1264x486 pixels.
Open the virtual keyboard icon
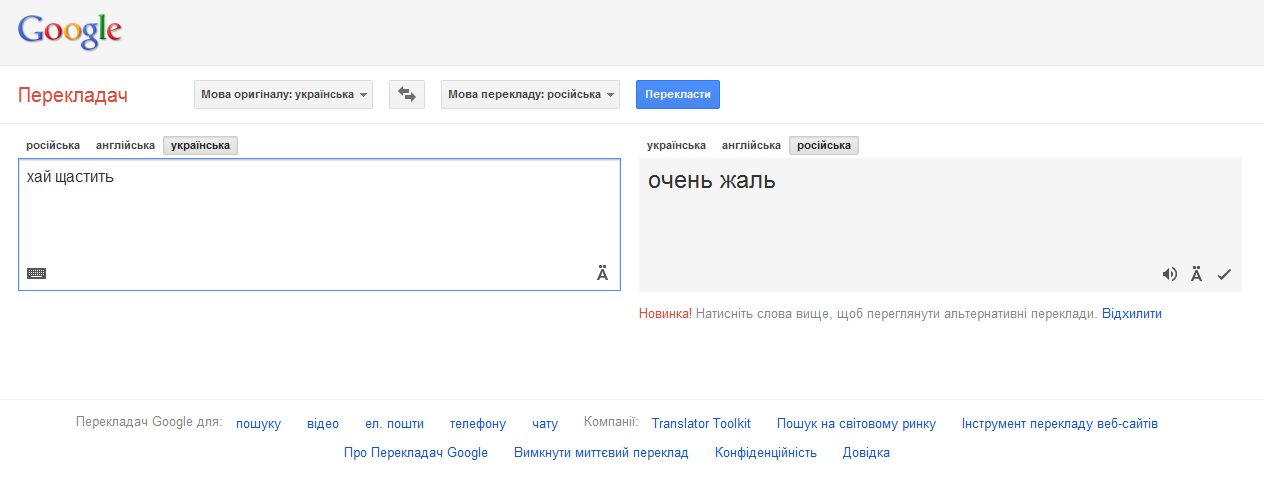[36, 273]
